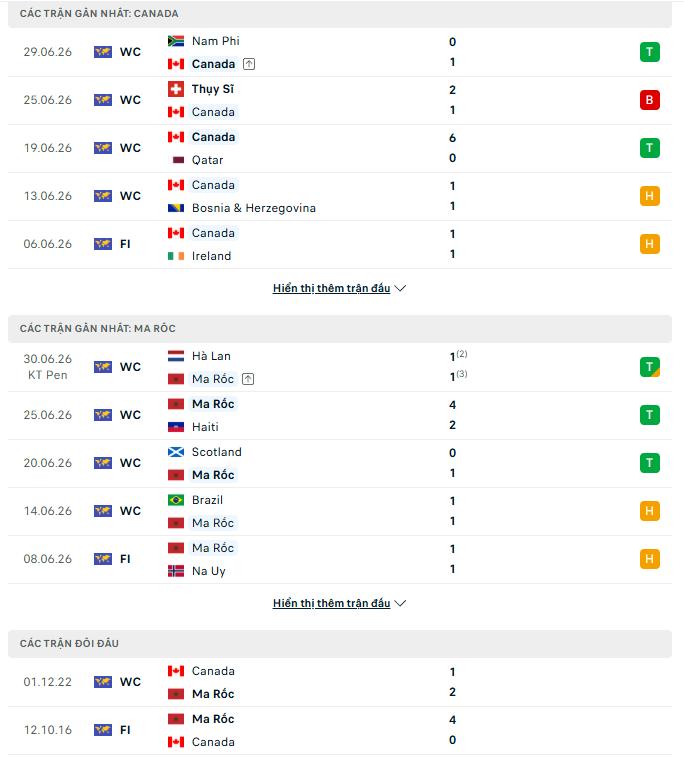The height and width of the screenshot is (757, 684).
Task: Click the Brazil flag icon
Action: [x=176, y=500]
